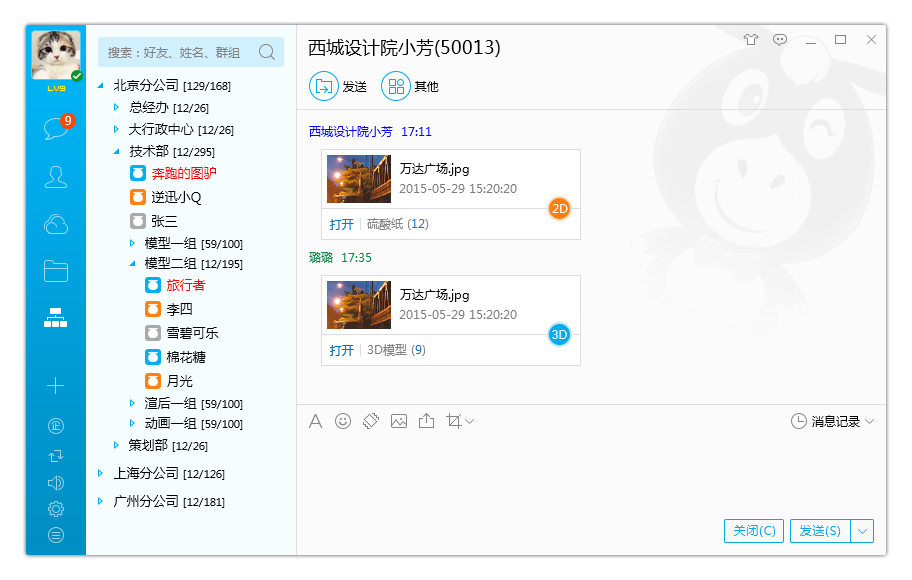The image size is (912, 580).
Task: Expand the 总经办 group
Action: click(116, 107)
